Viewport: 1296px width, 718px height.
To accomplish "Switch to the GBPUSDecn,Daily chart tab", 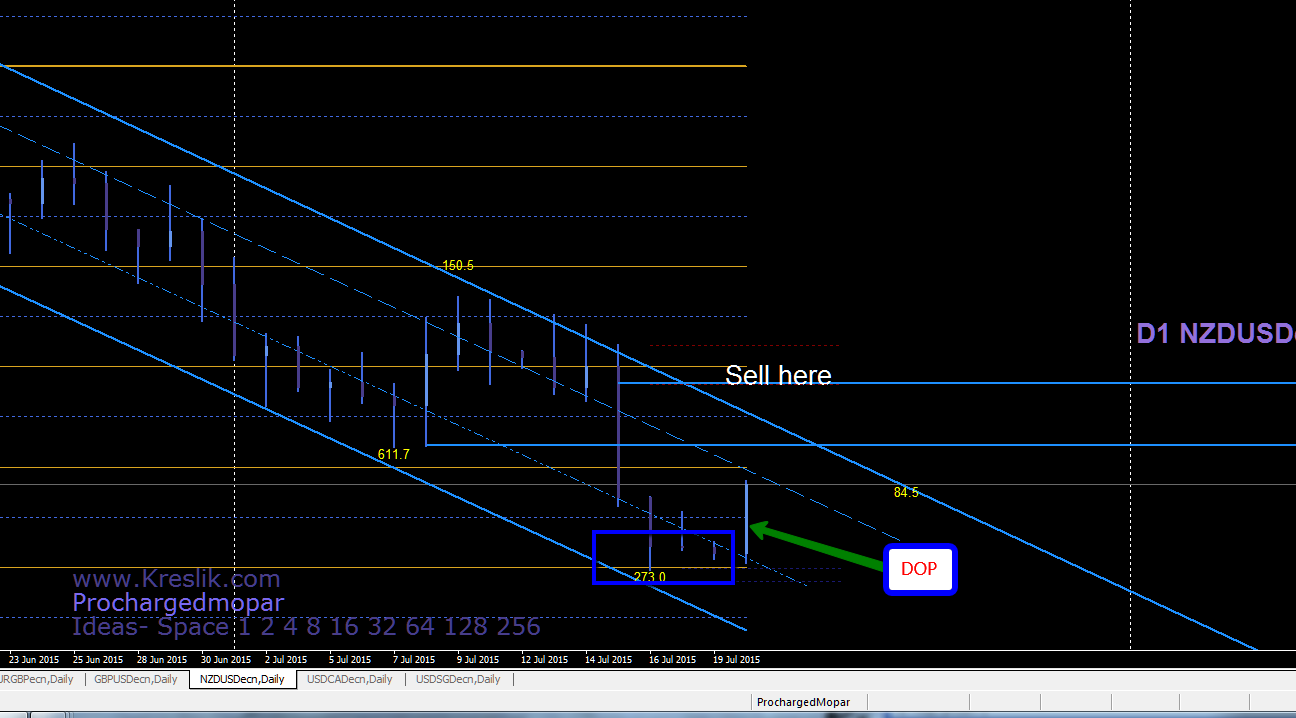I will point(135,679).
